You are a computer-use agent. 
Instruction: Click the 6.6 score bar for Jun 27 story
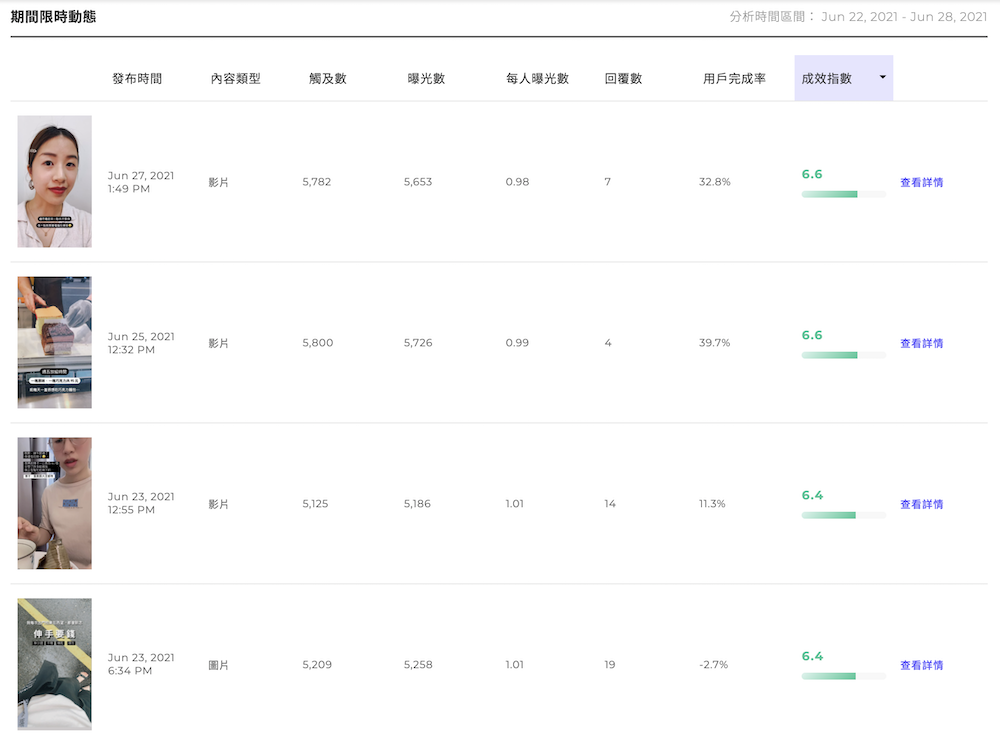click(843, 194)
